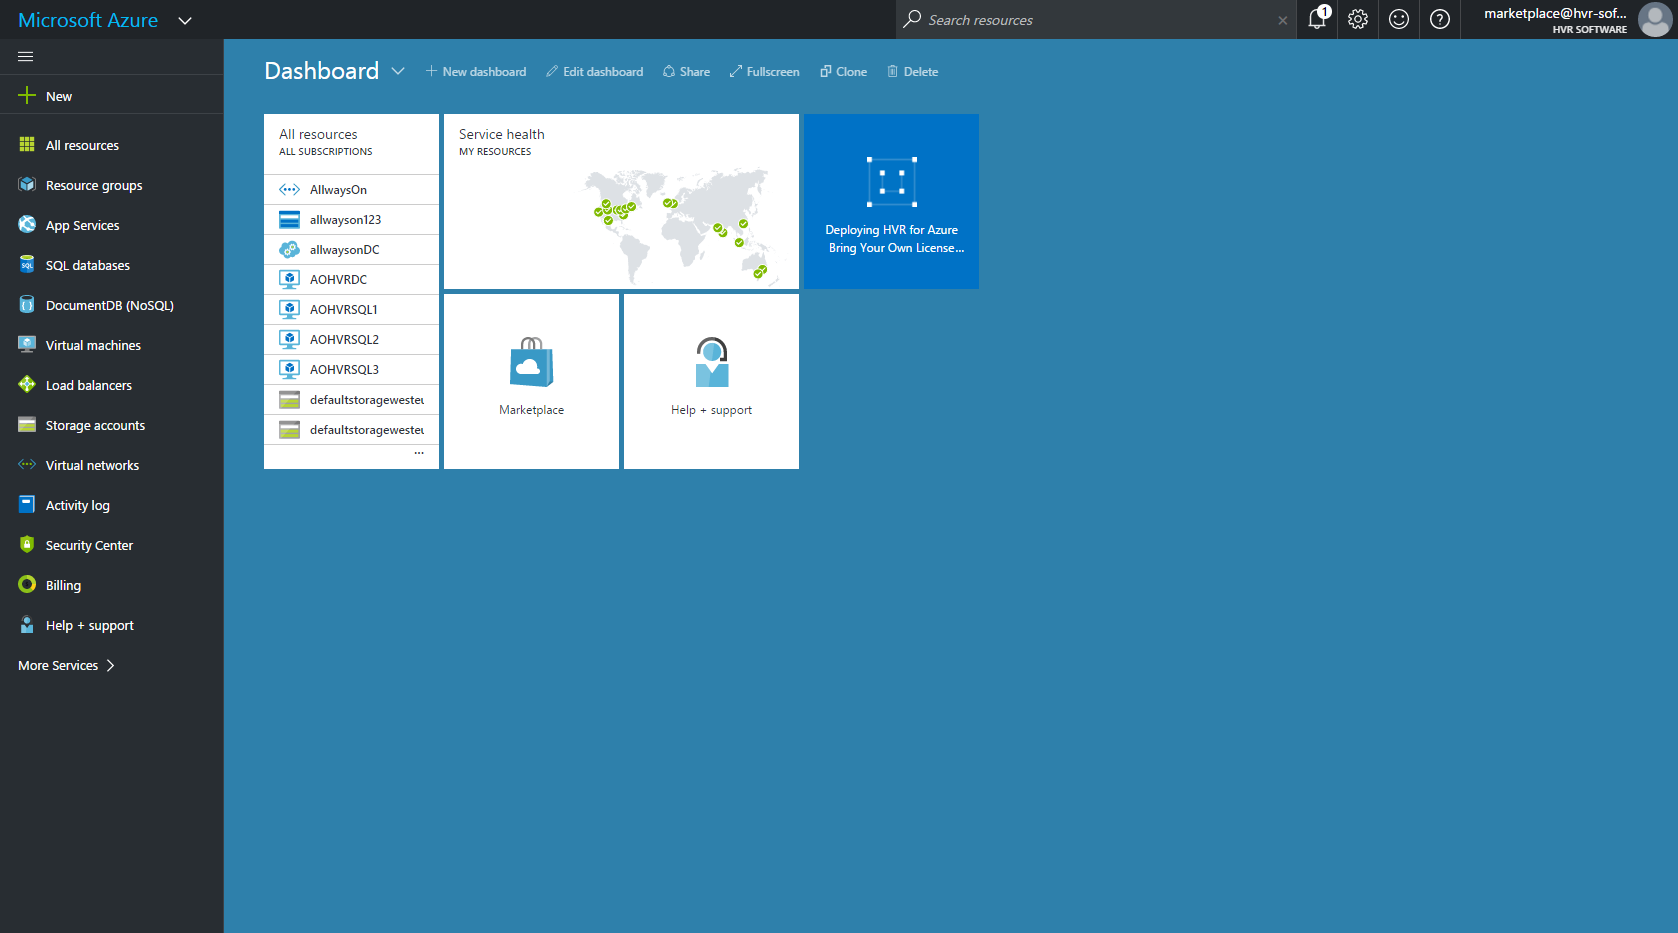The image size is (1678, 933).
Task: Click the DocumentDB (NoSQL) icon
Action: 27,305
